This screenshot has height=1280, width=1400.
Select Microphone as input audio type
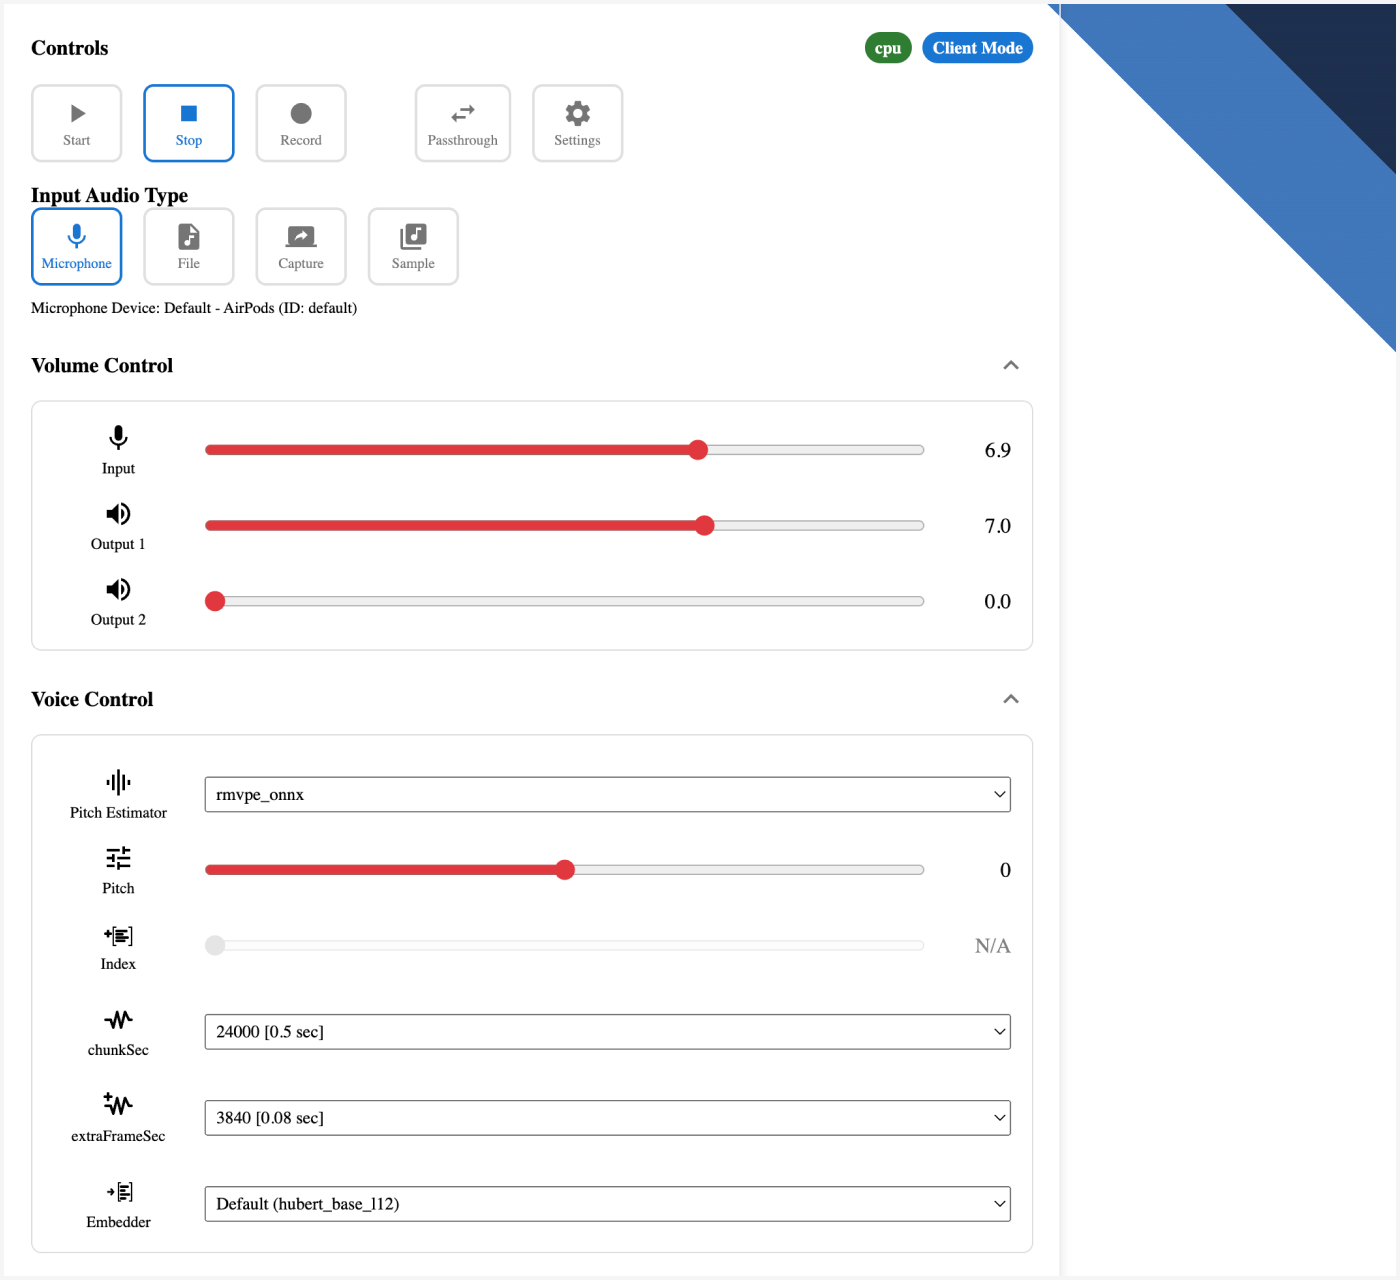[x=77, y=246]
